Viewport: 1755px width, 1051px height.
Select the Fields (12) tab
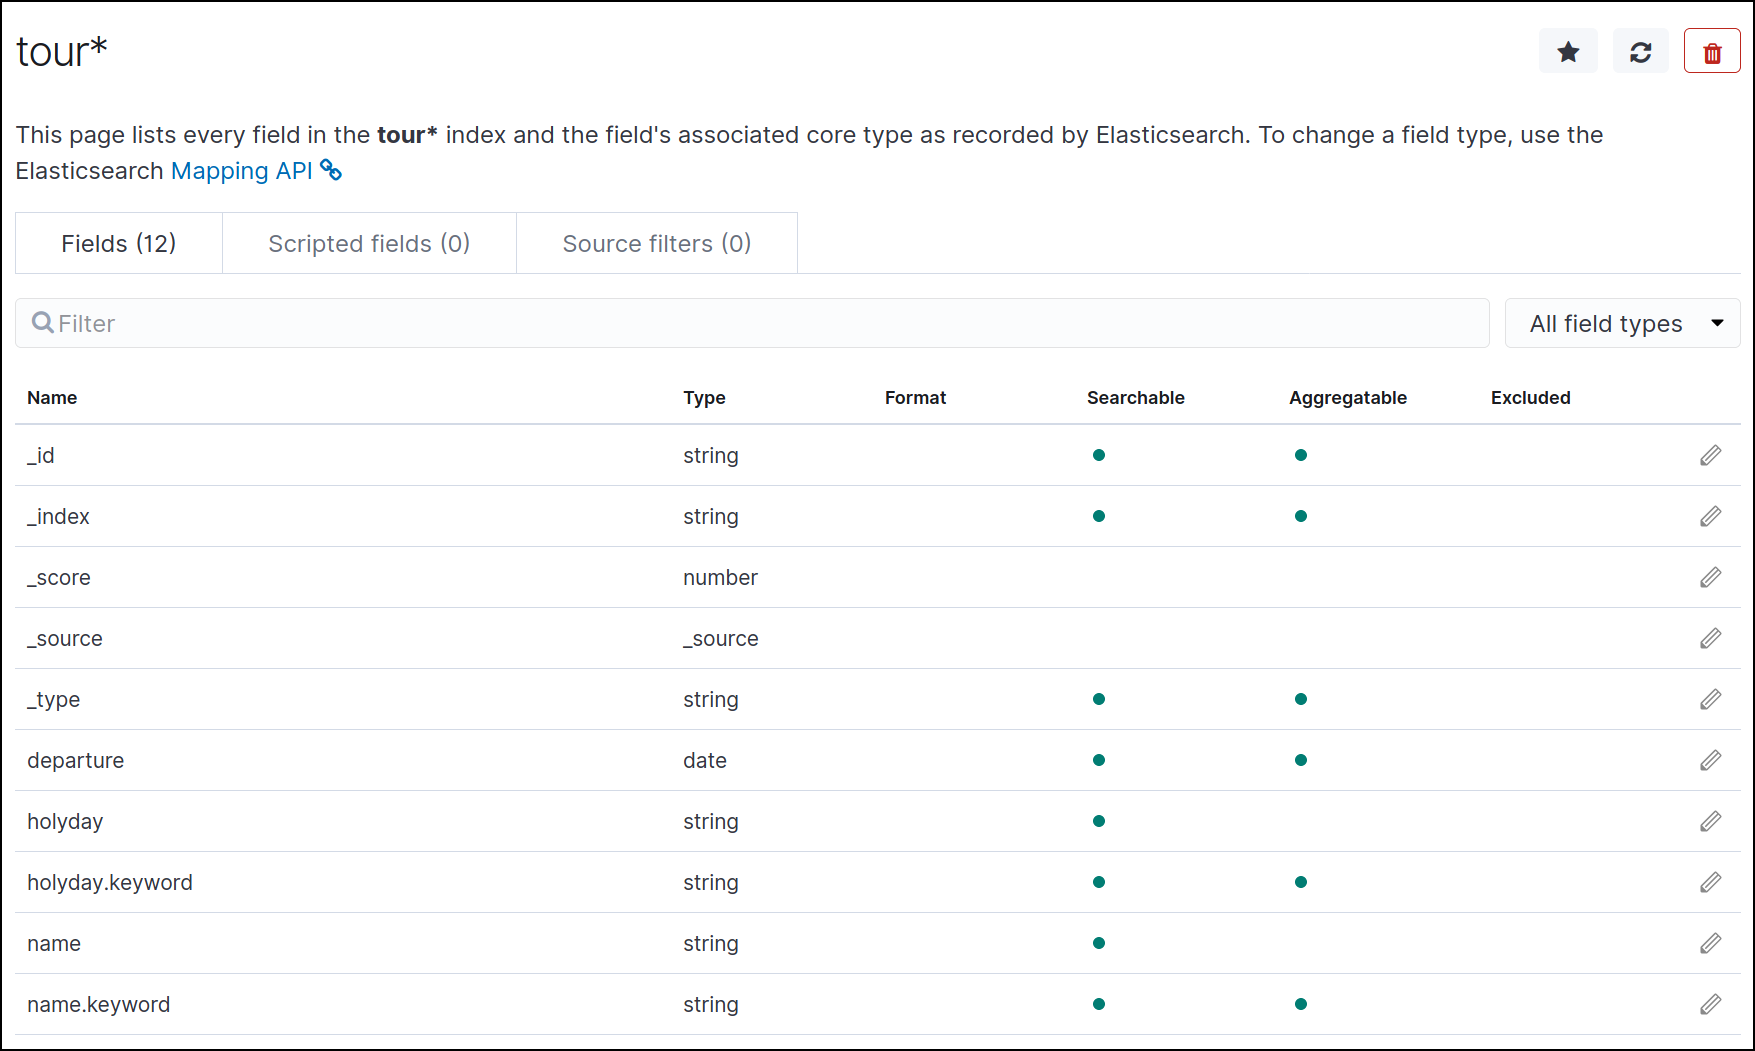pos(119,244)
